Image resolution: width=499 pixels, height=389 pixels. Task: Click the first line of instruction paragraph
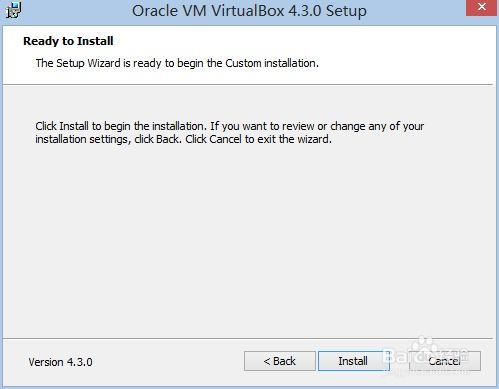[x=230, y=126]
